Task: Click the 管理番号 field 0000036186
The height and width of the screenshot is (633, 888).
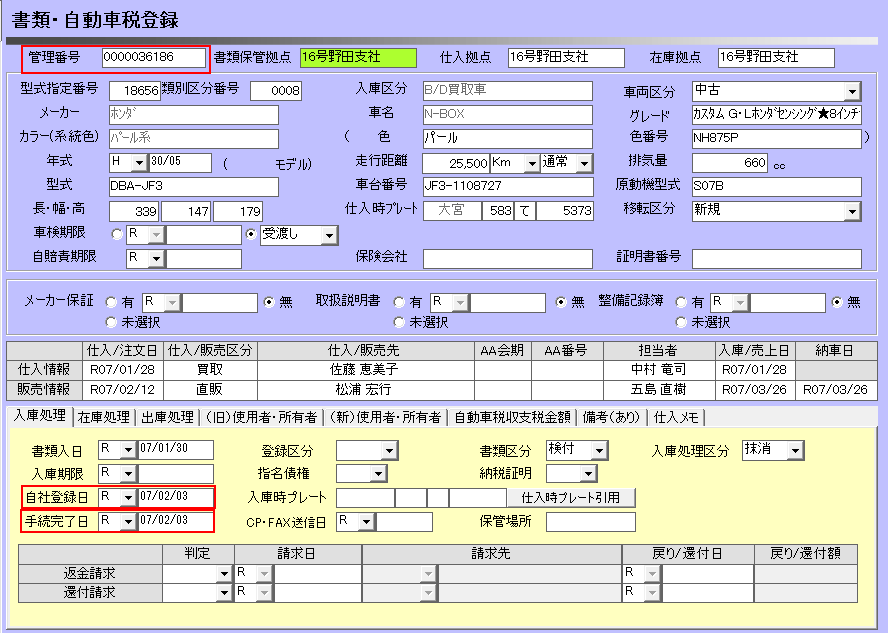Action: (154, 58)
